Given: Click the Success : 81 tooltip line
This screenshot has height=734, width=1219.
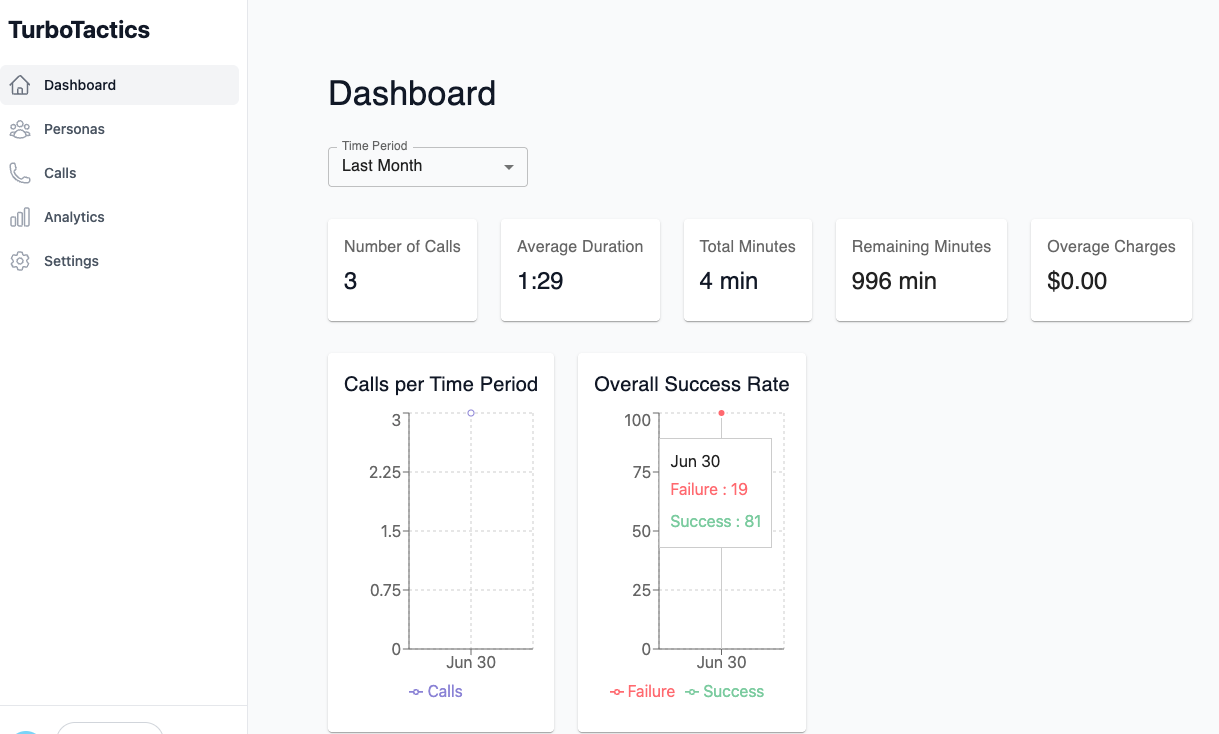Looking at the screenshot, I should (x=716, y=521).
